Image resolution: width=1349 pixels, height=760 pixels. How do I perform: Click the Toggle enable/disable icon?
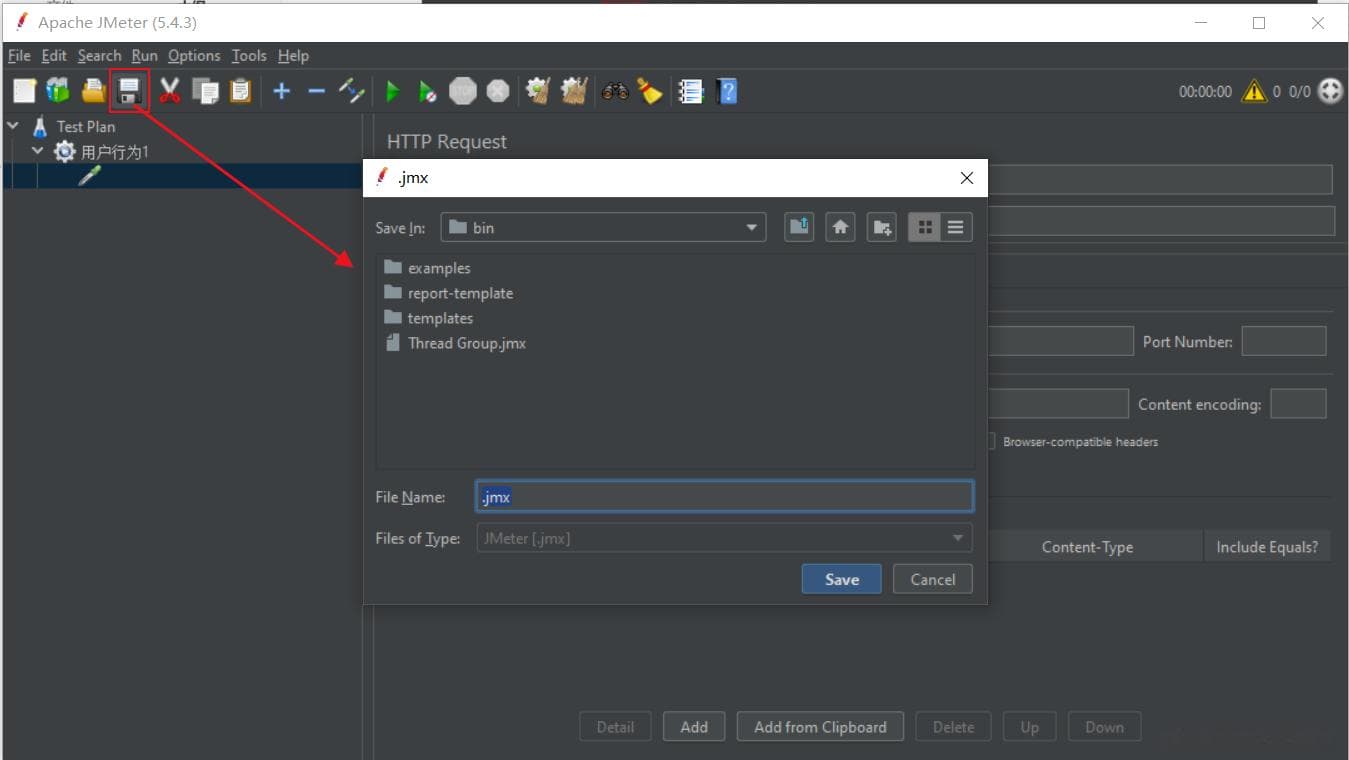click(352, 92)
